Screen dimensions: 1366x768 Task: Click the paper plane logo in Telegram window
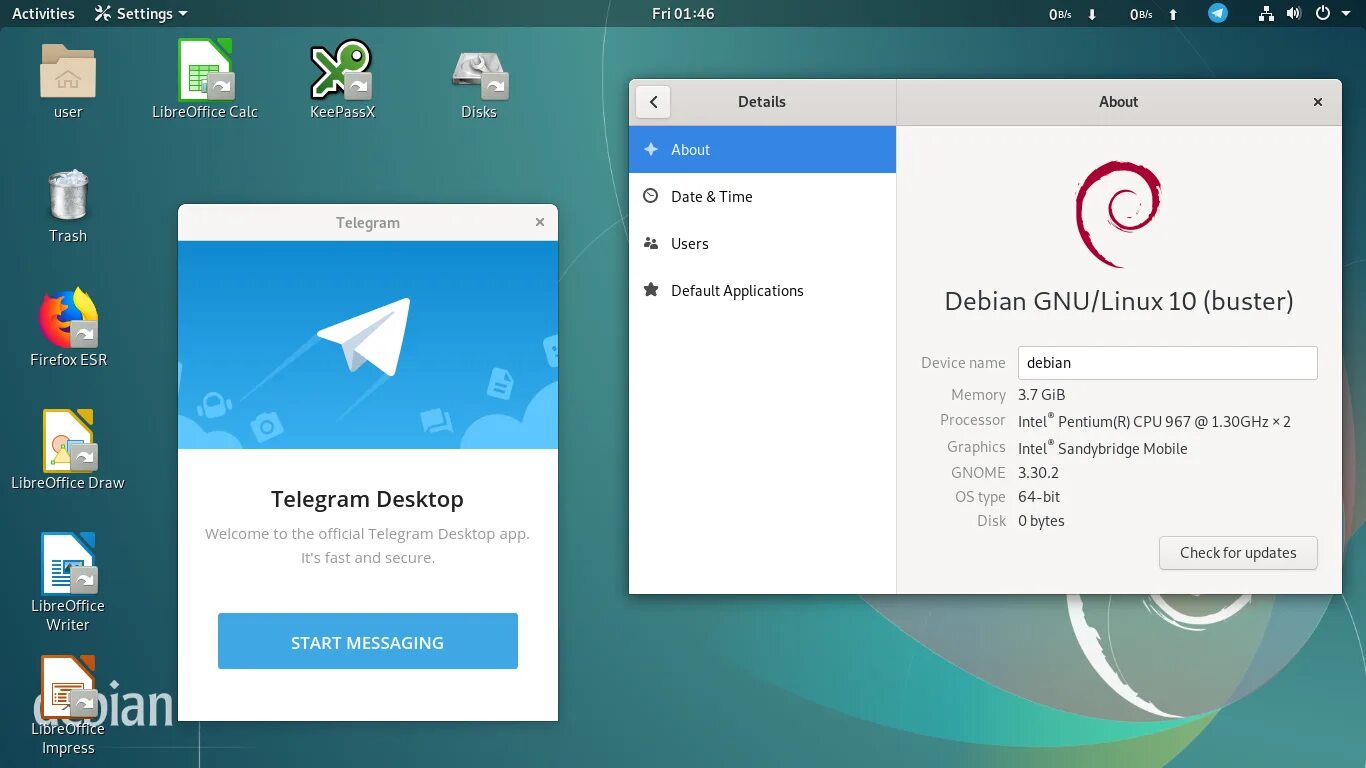(x=364, y=335)
